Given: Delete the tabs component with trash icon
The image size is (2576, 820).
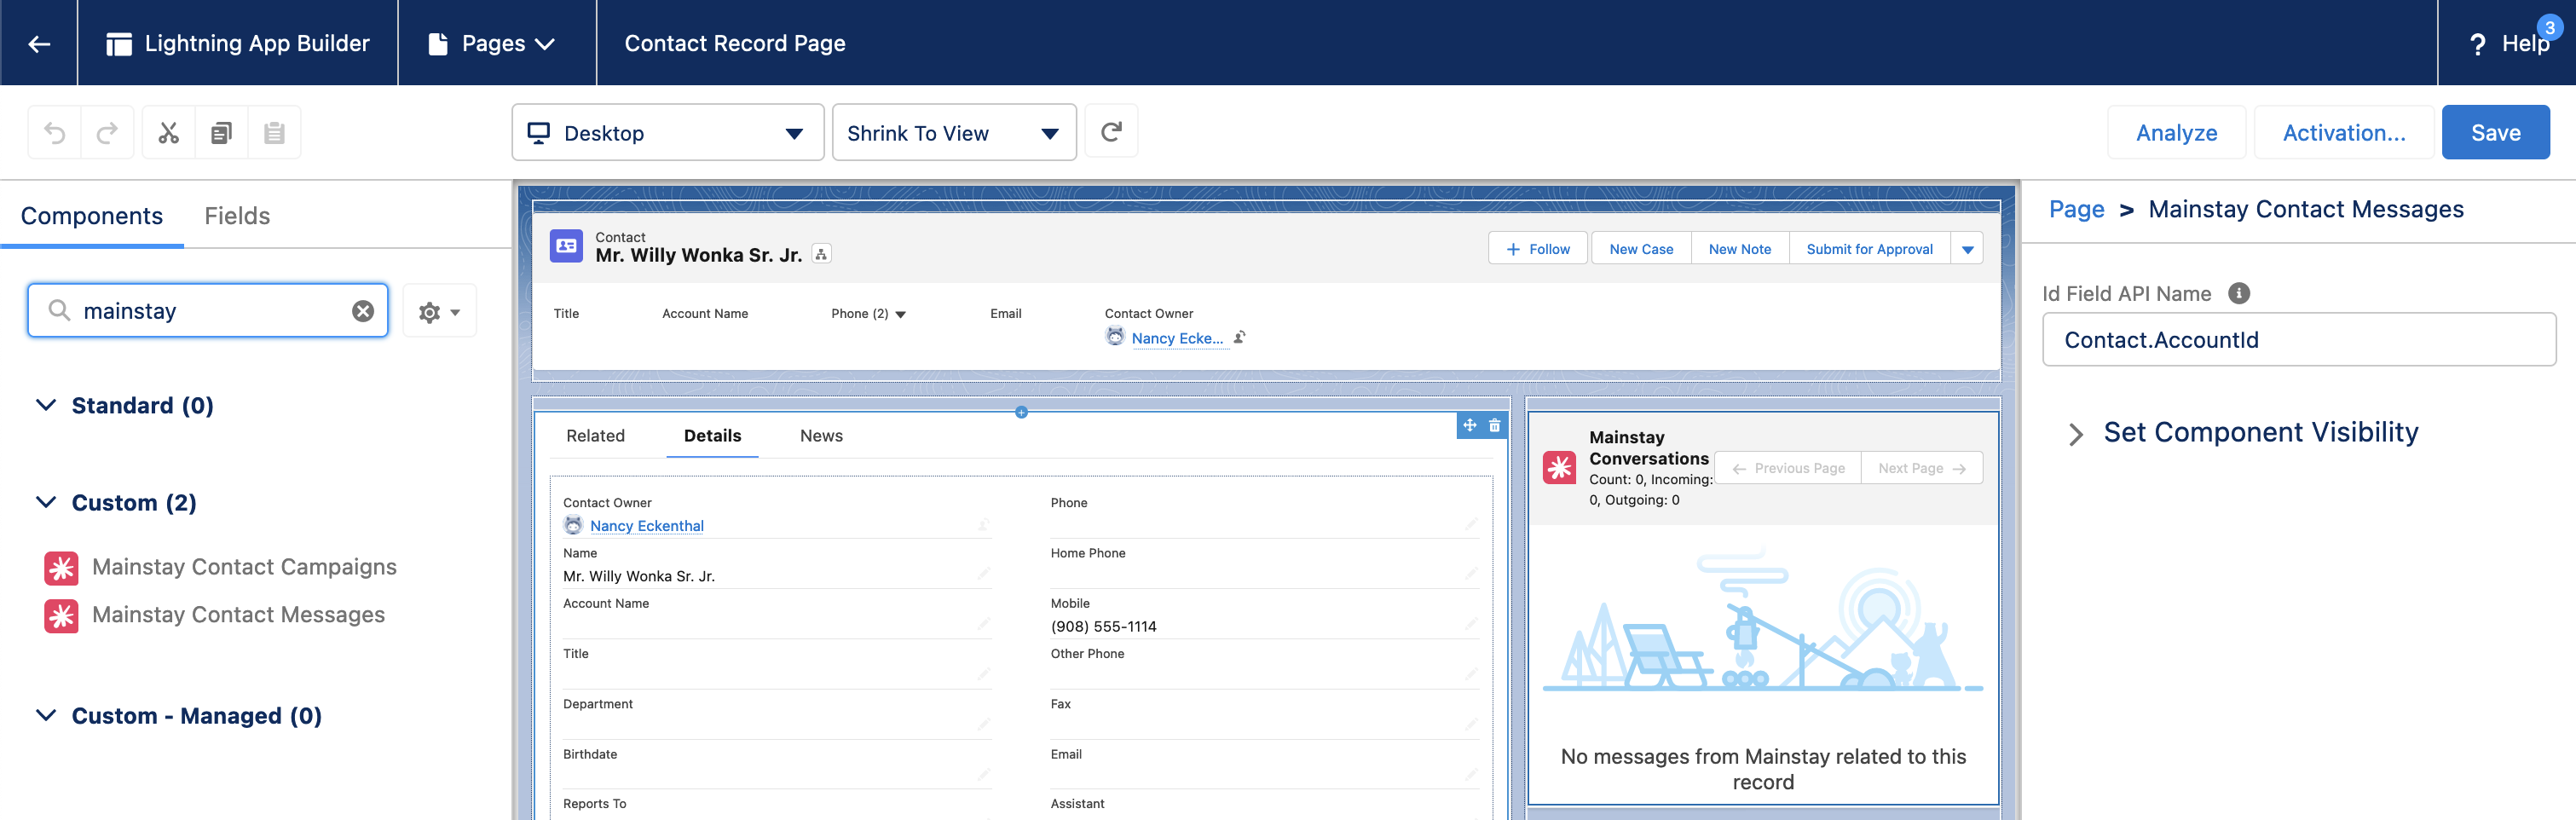Looking at the screenshot, I should pos(1494,425).
